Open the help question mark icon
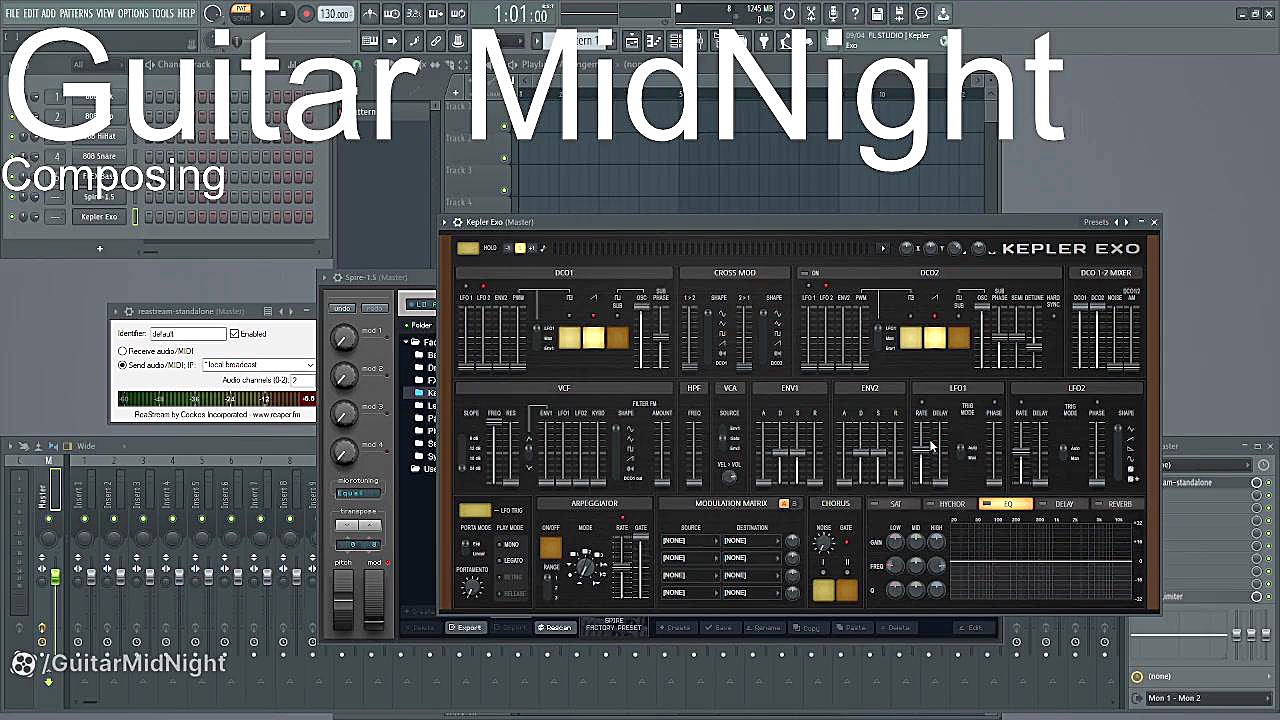 tap(855, 14)
